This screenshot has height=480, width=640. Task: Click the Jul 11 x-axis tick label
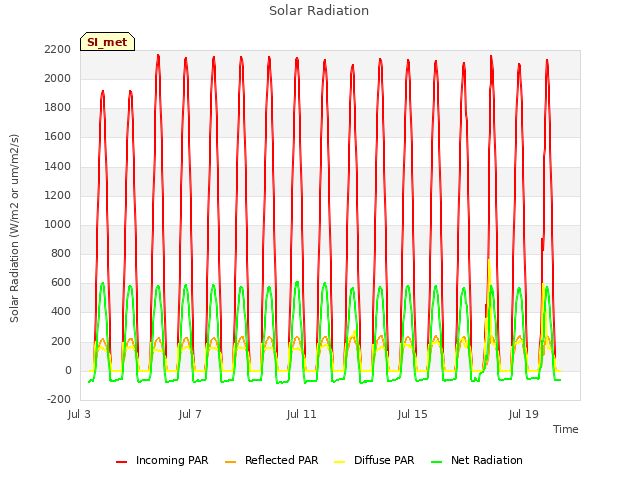click(x=301, y=414)
